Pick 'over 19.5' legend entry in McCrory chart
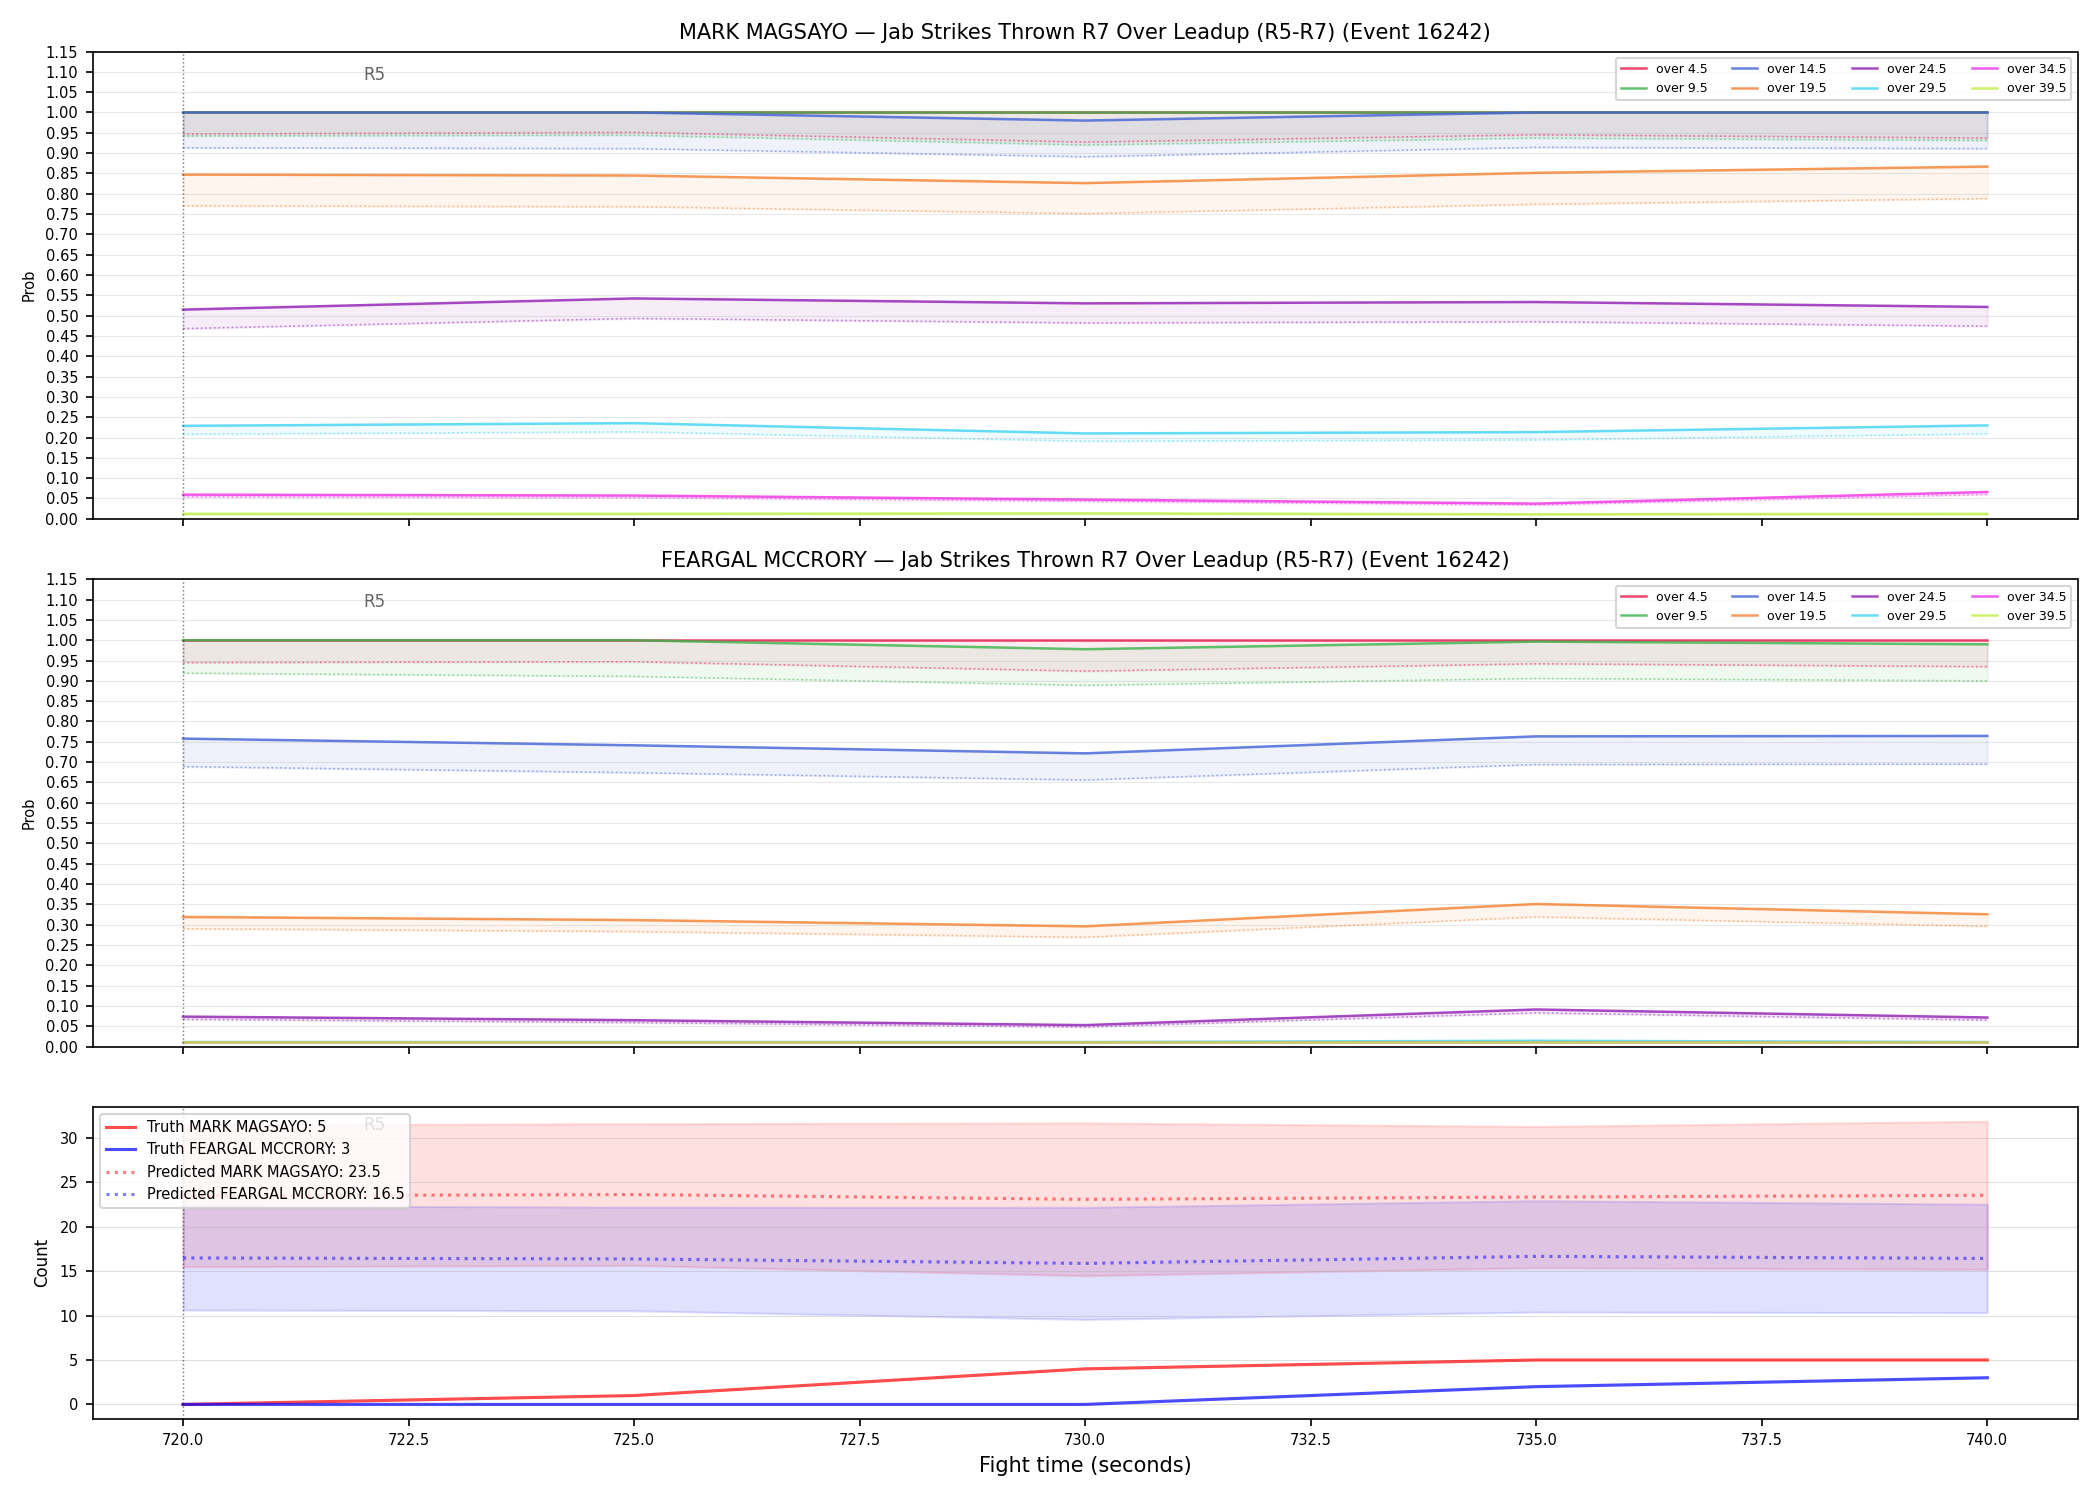This screenshot has width=2100, height=1500. (x=1778, y=616)
